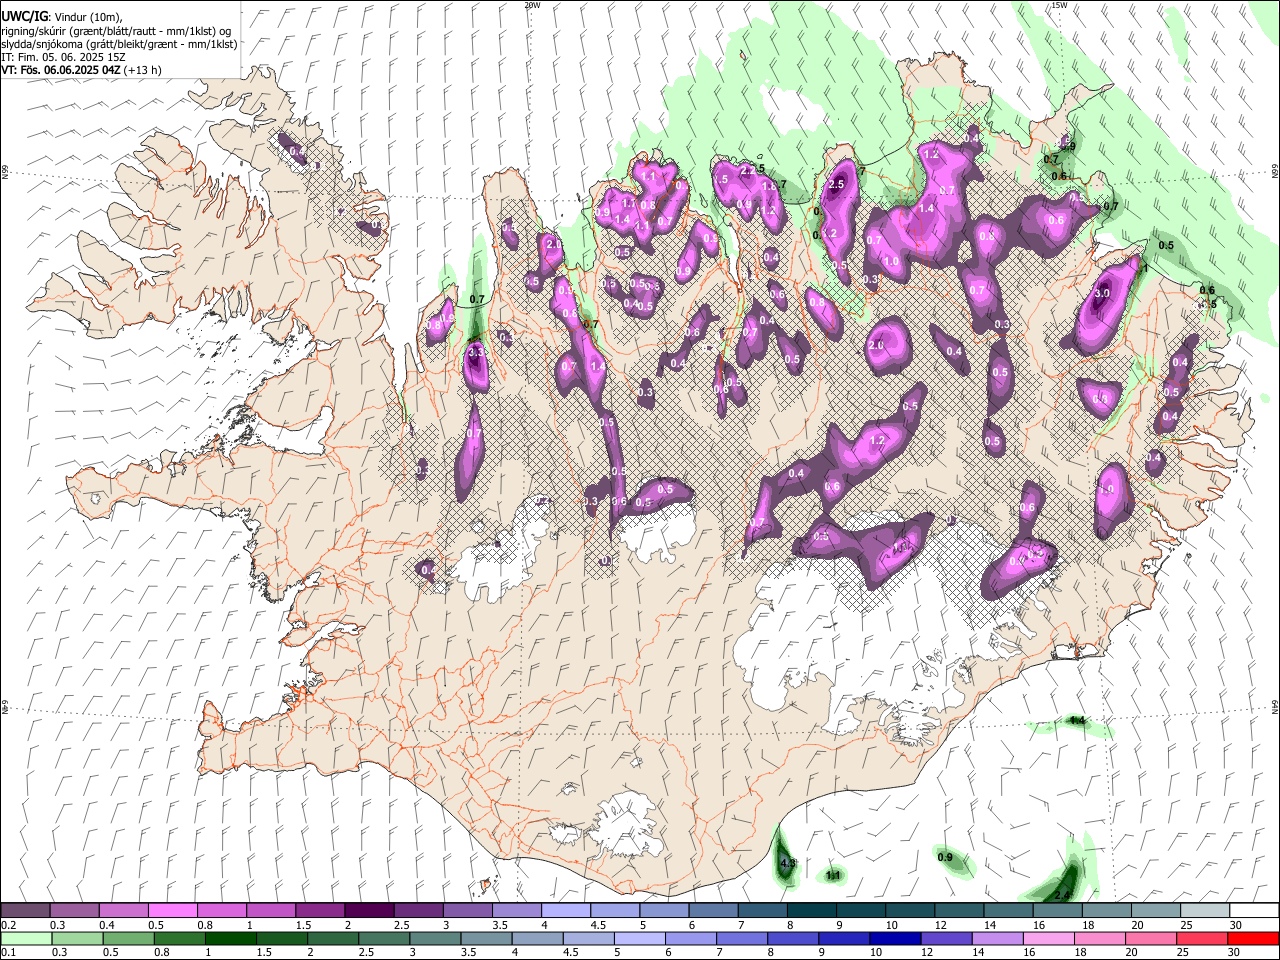Pick the darkest purple snow swatch between 2 and 2.5

coord(369,911)
